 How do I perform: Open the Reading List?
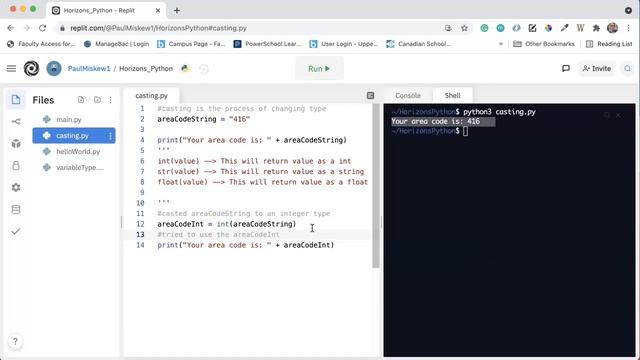[x=609, y=44]
